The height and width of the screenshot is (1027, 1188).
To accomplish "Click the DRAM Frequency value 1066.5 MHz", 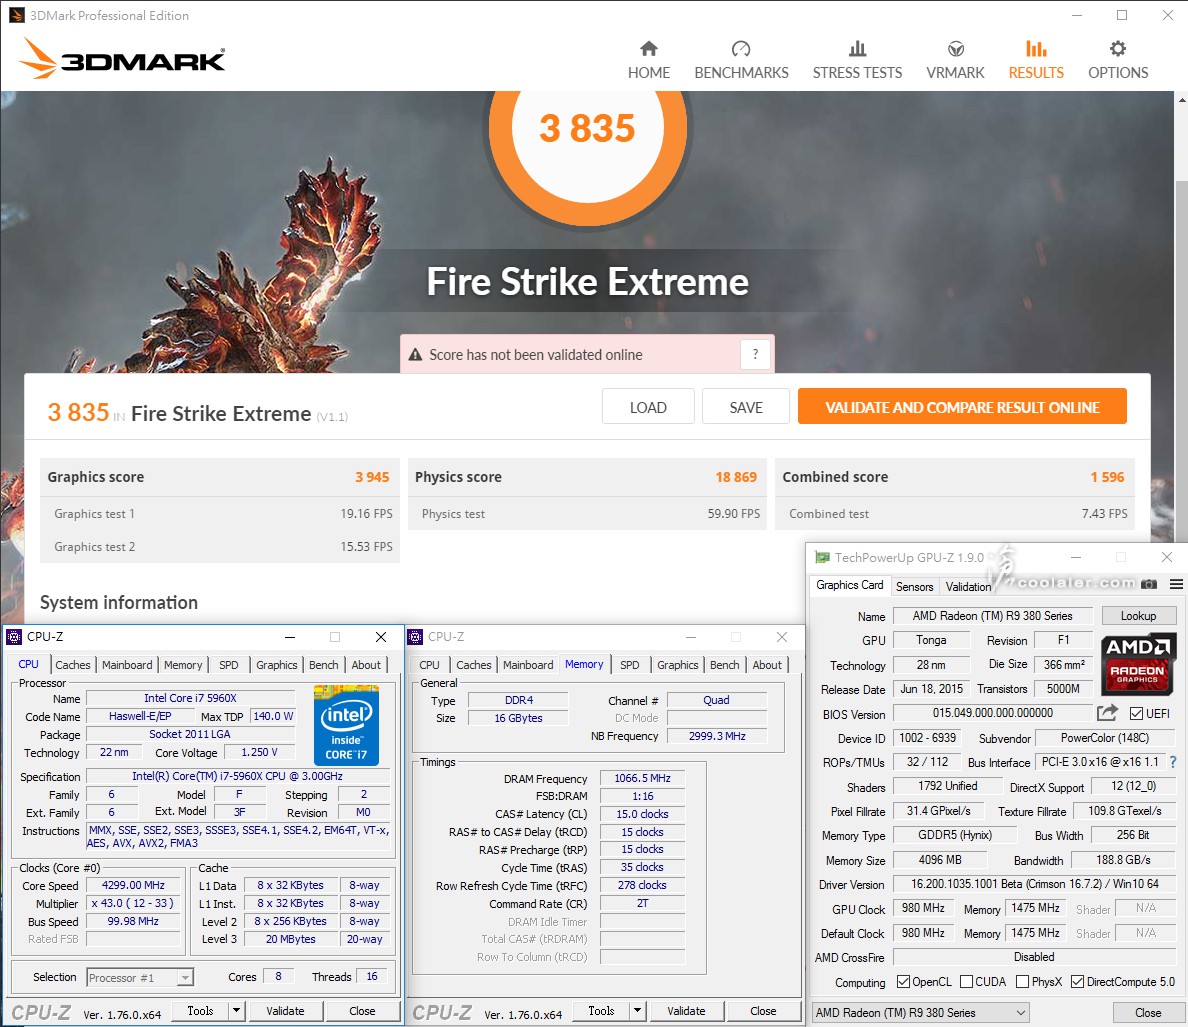I will click(x=642, y=778).
